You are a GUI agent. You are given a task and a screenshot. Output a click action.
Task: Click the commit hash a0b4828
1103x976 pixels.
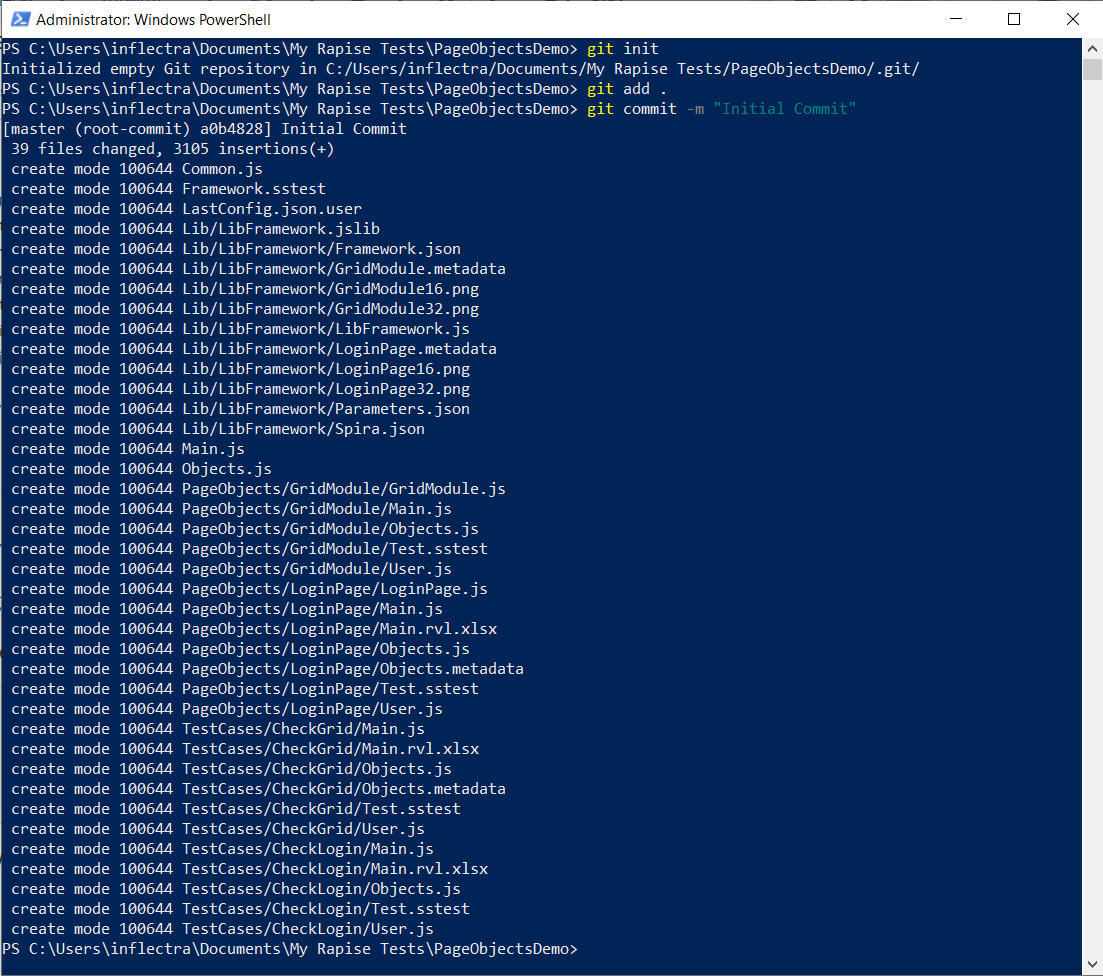(x=240, y=128)
